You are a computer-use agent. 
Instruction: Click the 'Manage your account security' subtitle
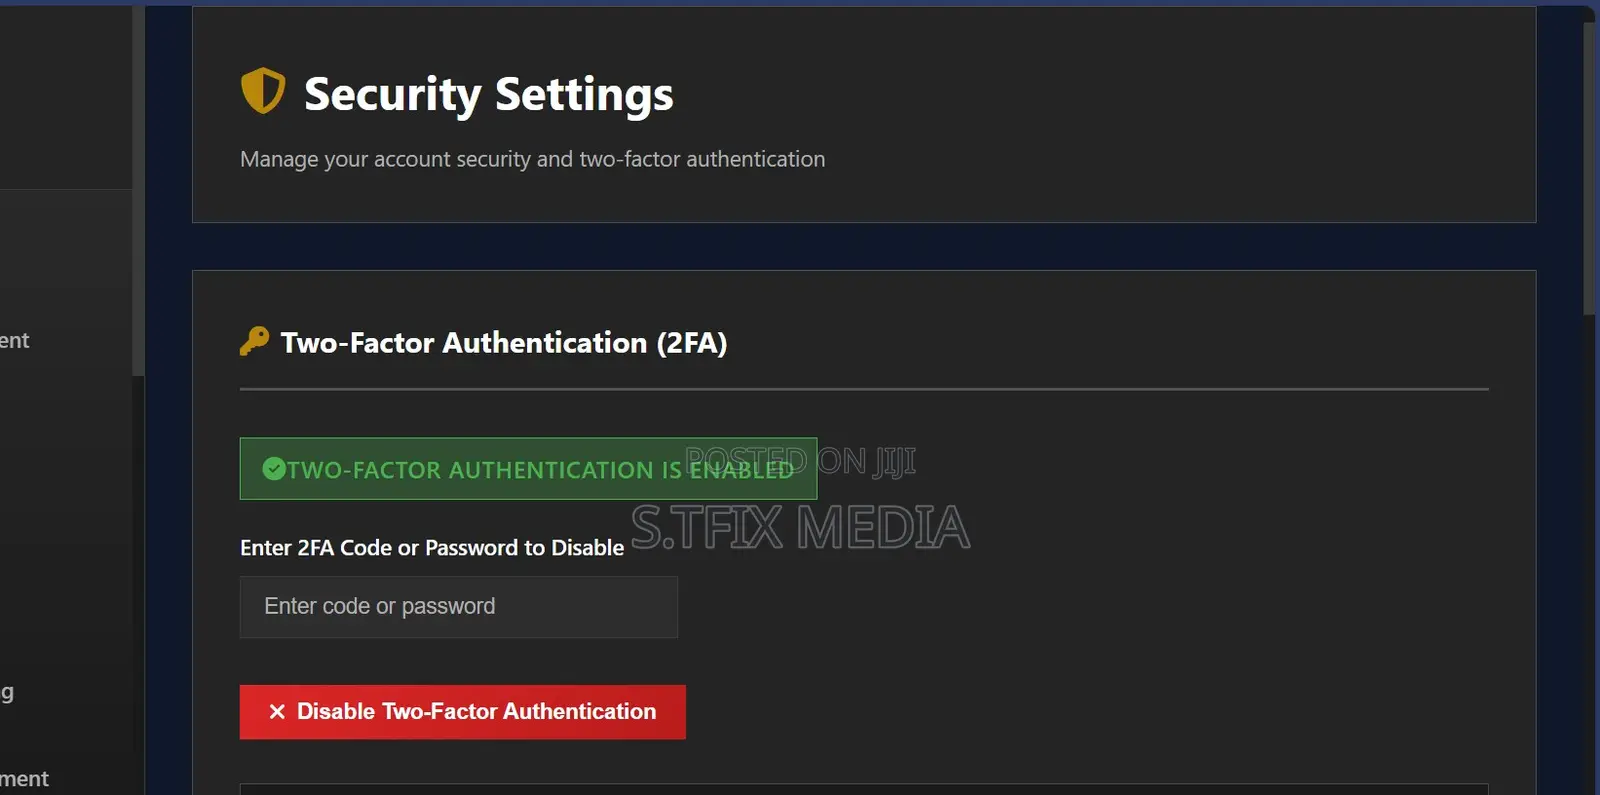click(532, 159)
